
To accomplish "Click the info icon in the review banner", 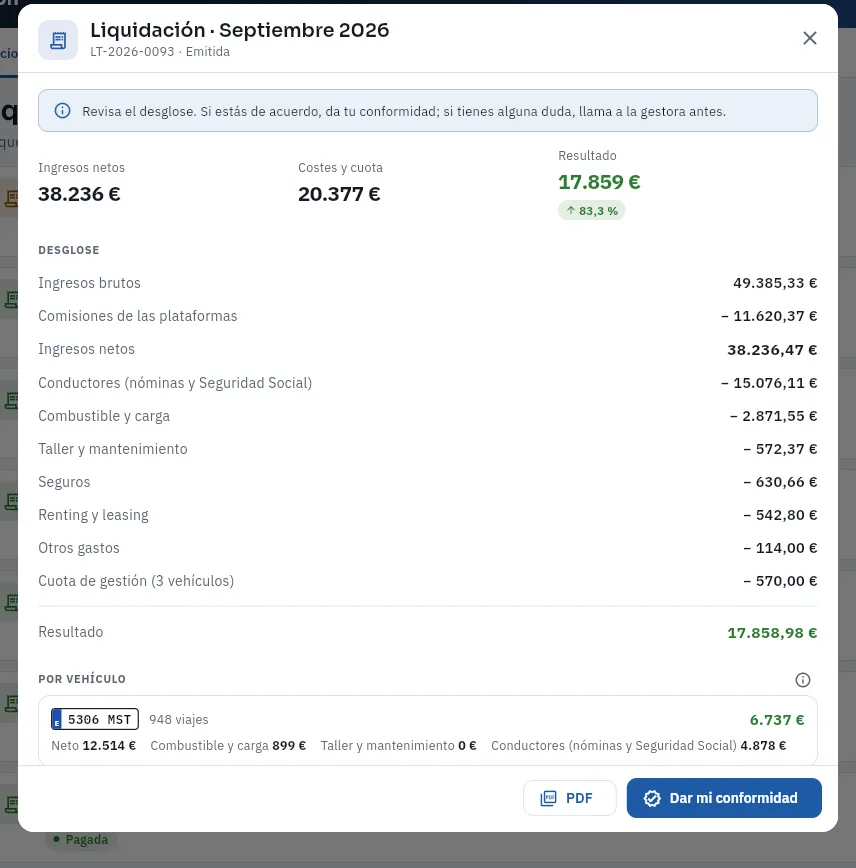I will [x=63, y=111].
